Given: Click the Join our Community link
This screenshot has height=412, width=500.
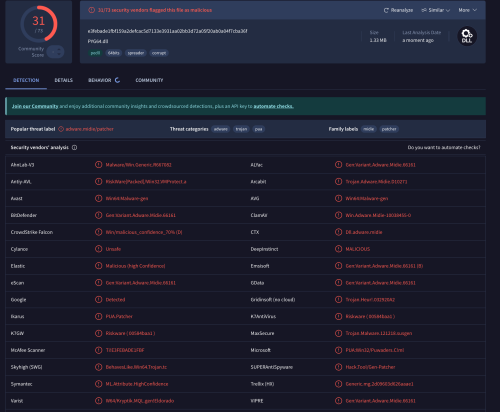Looking at the screenshot, I should pyautogui.click(x=35, y=106).
